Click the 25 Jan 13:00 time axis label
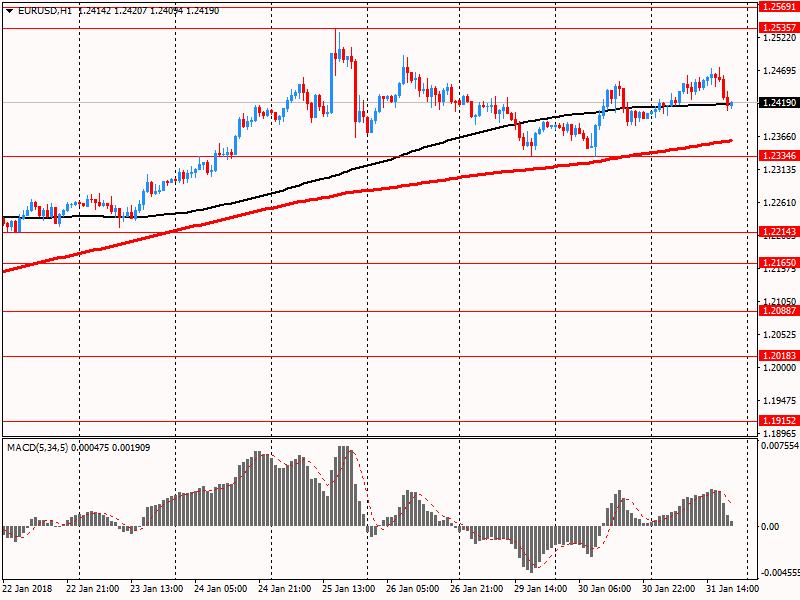800x600 pixels. 349,589
